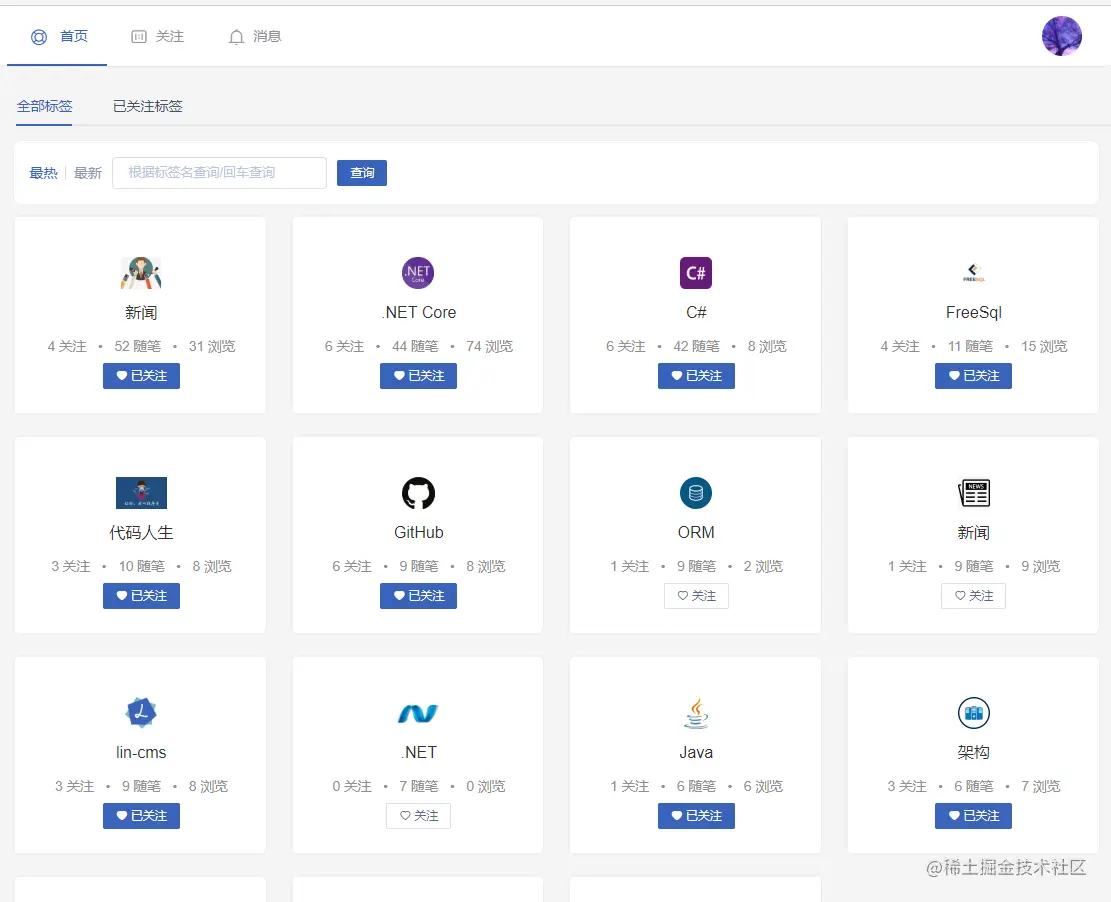
Task: Unfollow the GitHub tag
Action: [x=418, y=596]
